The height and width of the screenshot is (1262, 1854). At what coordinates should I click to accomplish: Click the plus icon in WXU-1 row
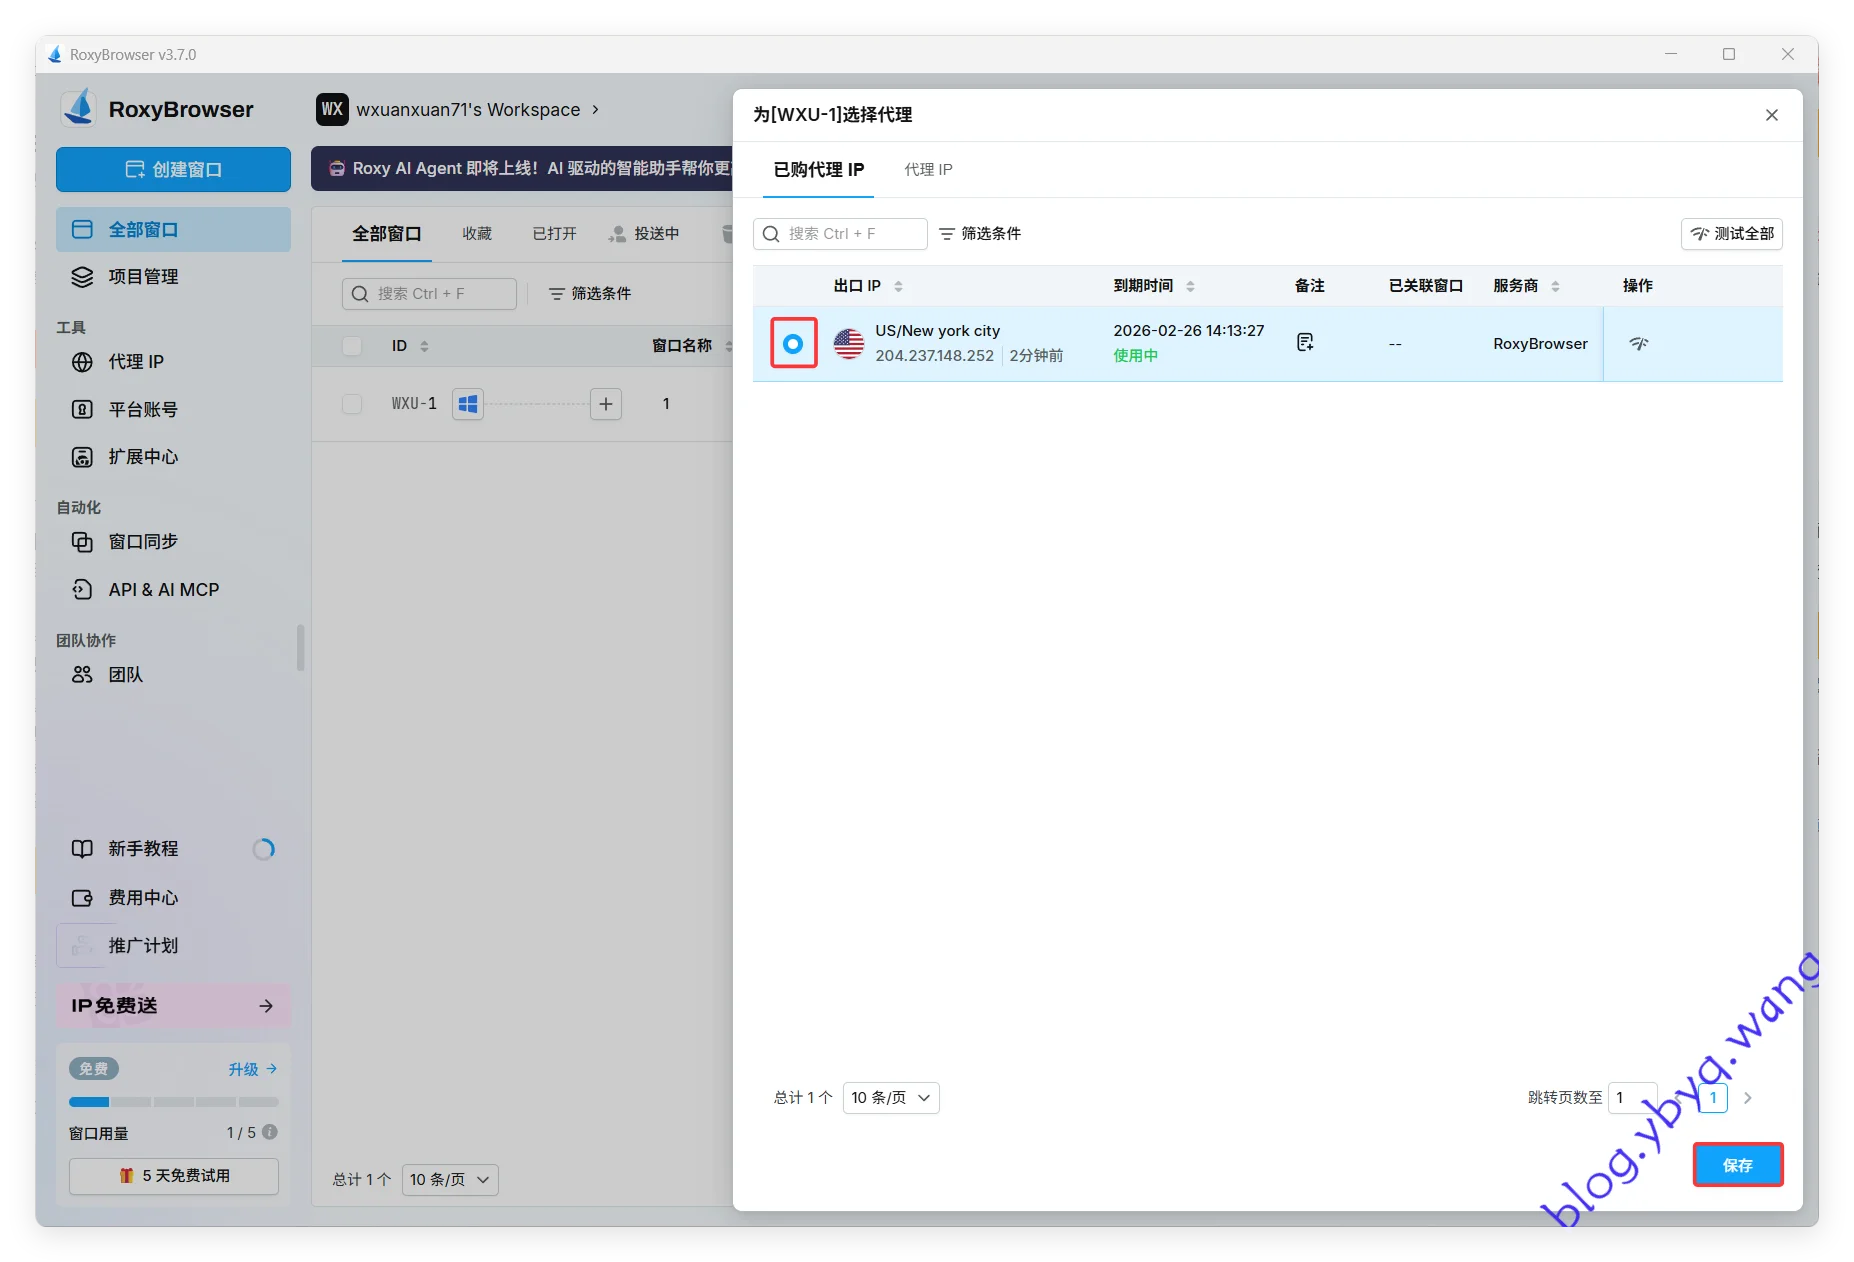[606, 404]
